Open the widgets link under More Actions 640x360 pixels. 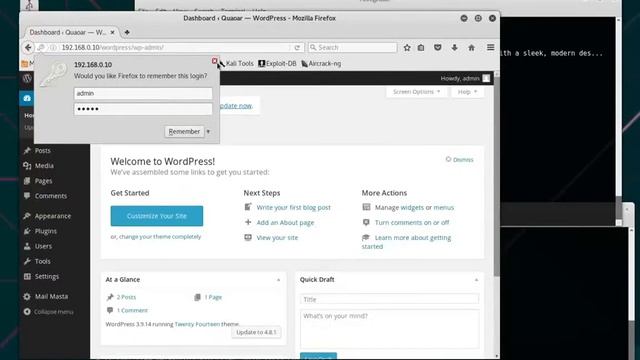412,207
